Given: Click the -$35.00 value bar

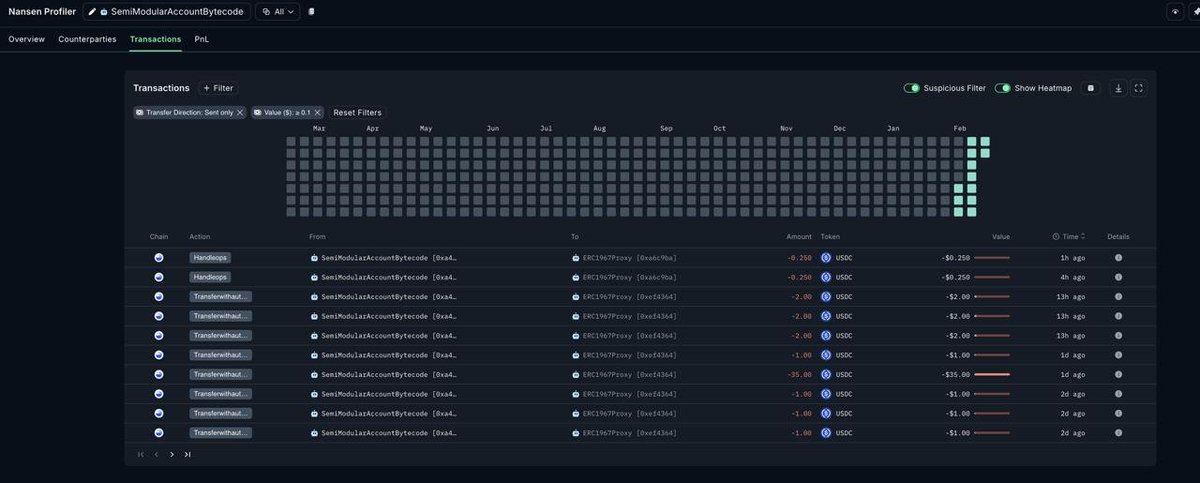Looking at the screenshot, I should point(992,374).
